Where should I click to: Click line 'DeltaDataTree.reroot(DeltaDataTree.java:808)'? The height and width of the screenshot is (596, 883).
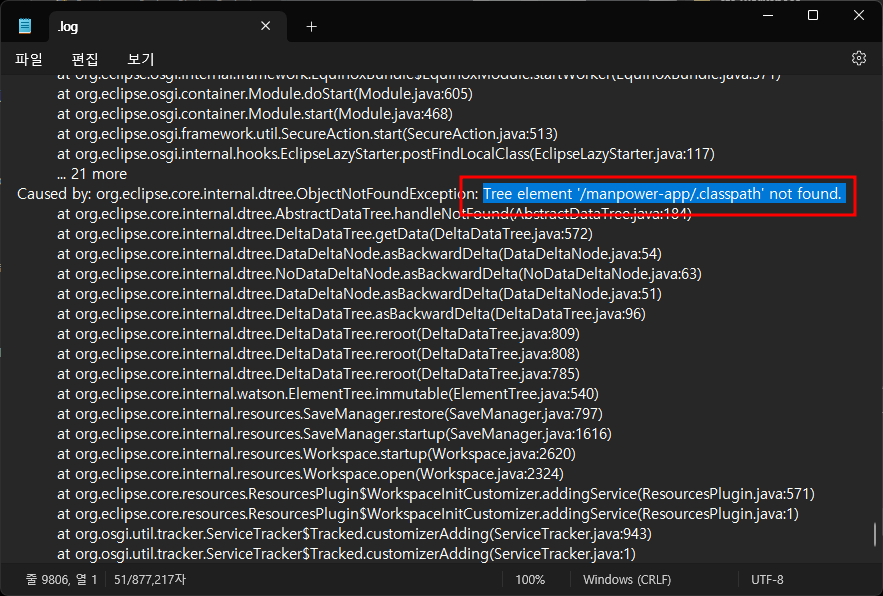pyautogui.click(x=318, y=354)
